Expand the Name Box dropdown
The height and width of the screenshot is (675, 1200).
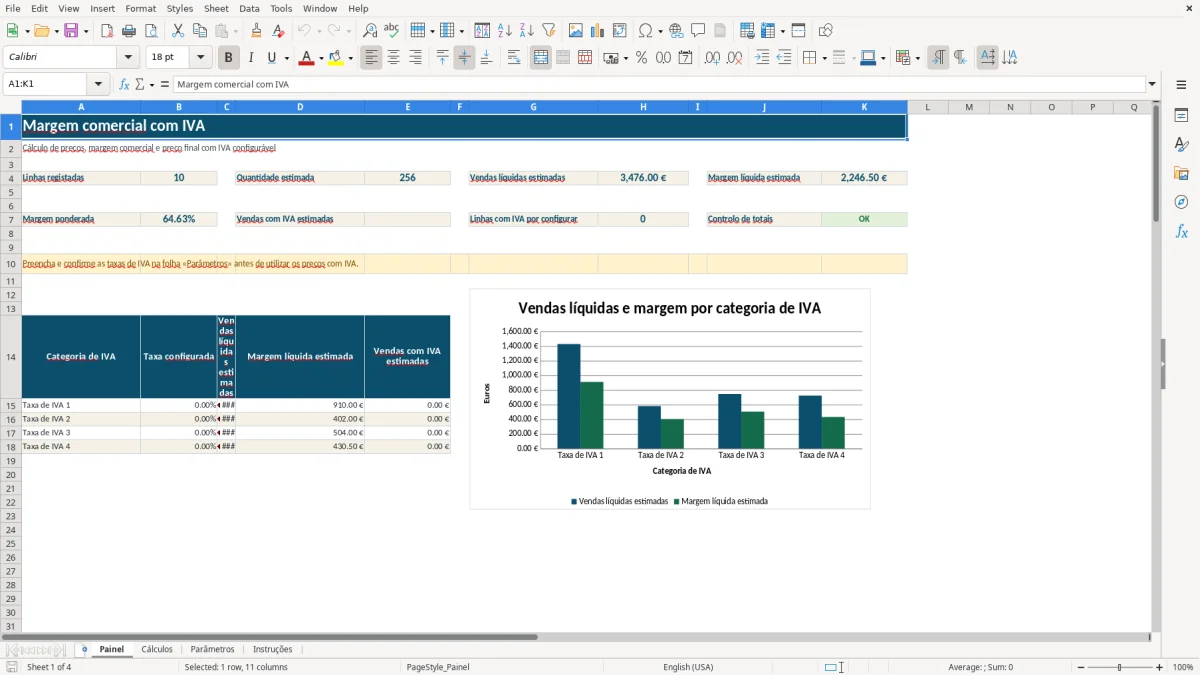click(x=98, y=85)
